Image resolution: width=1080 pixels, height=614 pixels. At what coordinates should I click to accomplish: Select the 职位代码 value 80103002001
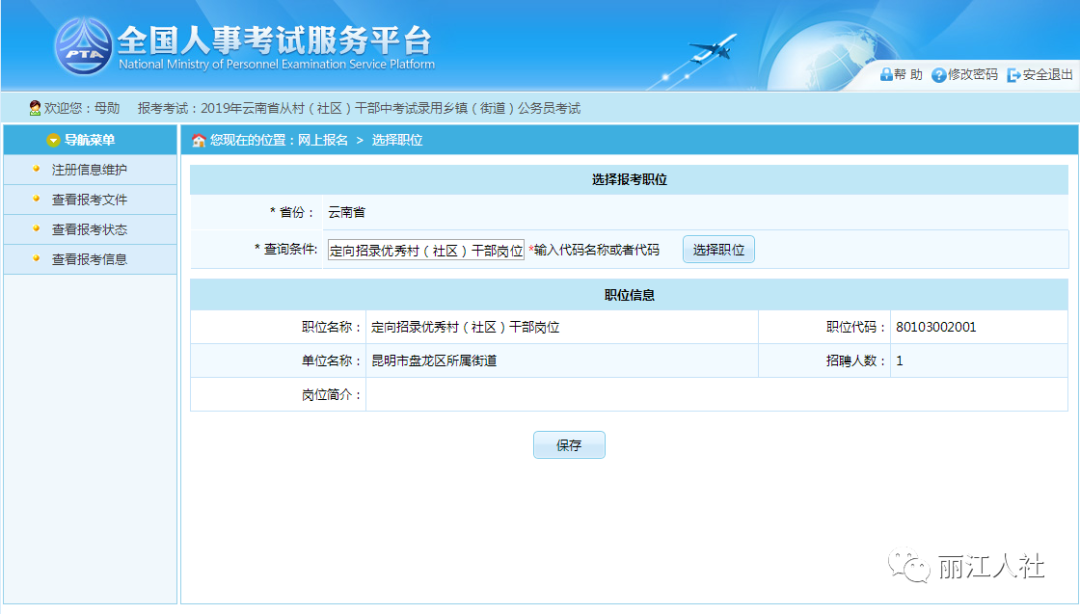(x=936, y=327)
